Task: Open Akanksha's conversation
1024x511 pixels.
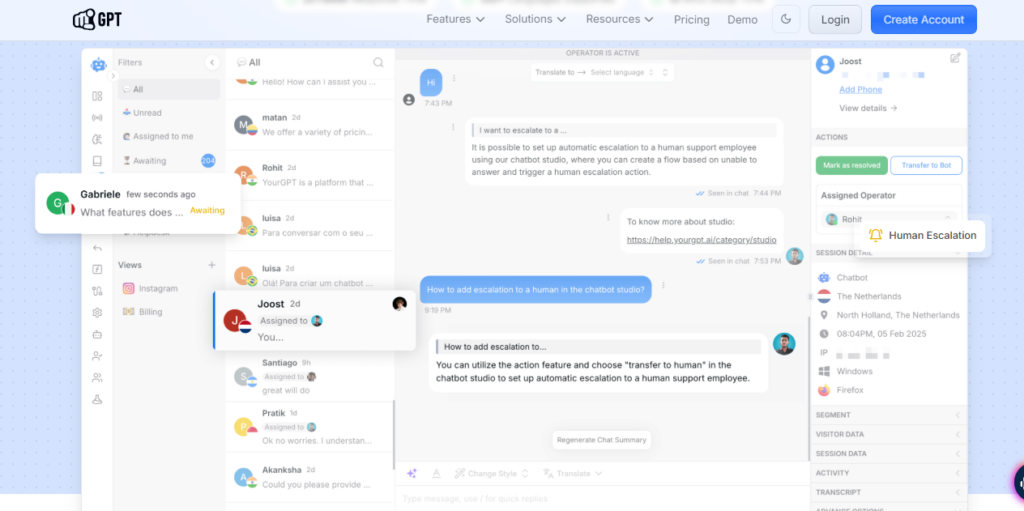Action: pos(310,477)
